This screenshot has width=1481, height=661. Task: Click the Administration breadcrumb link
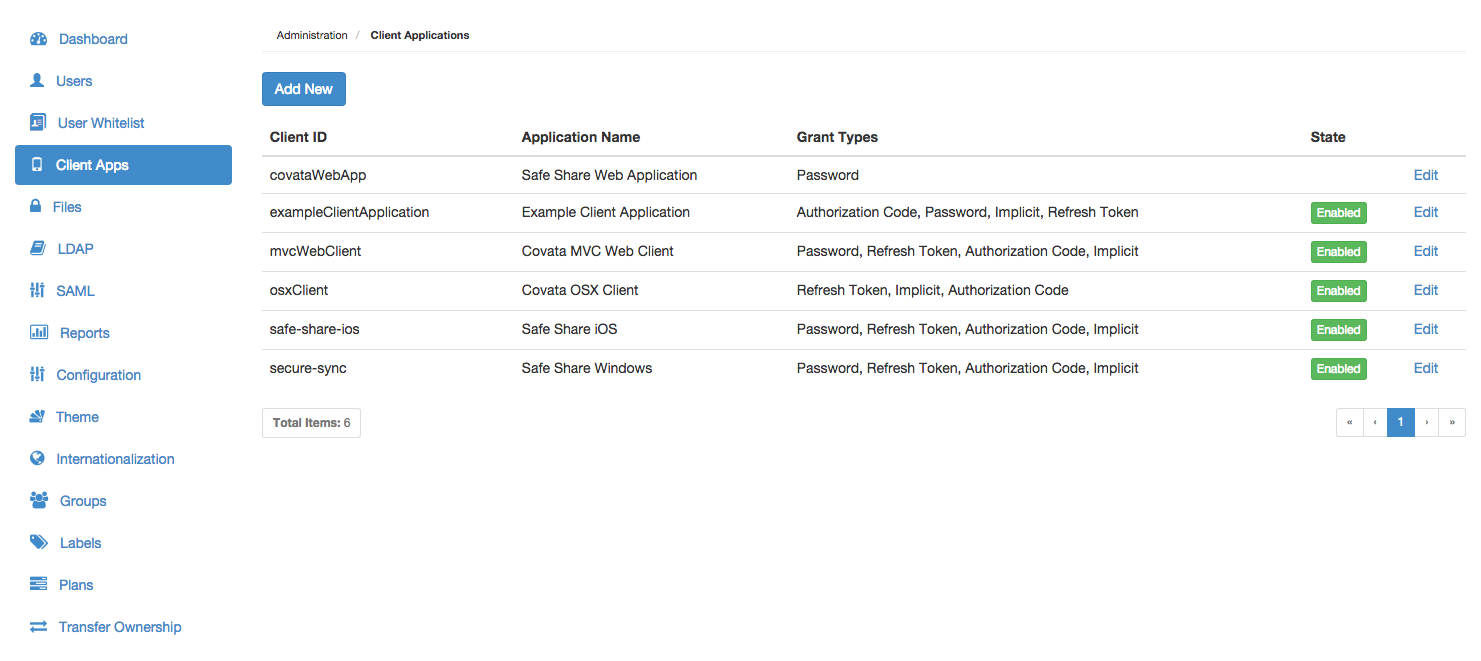click(312, 35)
